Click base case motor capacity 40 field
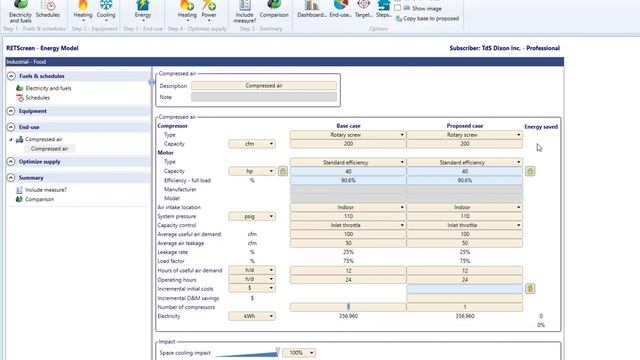The width and height of the screenshot is (640, 360). [348, 171]
